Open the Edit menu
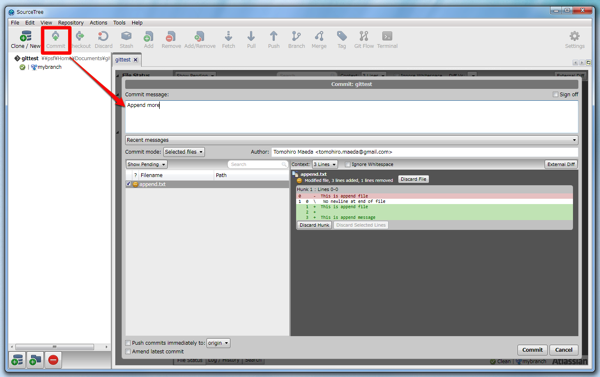600x377 pixels. point(30,23)
